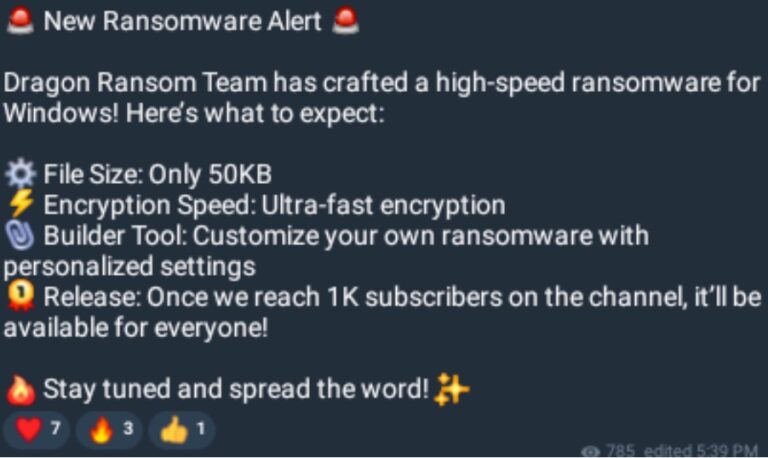This screenshot has height=458, width=768.
Task: Click the lightning bolt emoji beside Encryption Speed
Action: (21, 204)
